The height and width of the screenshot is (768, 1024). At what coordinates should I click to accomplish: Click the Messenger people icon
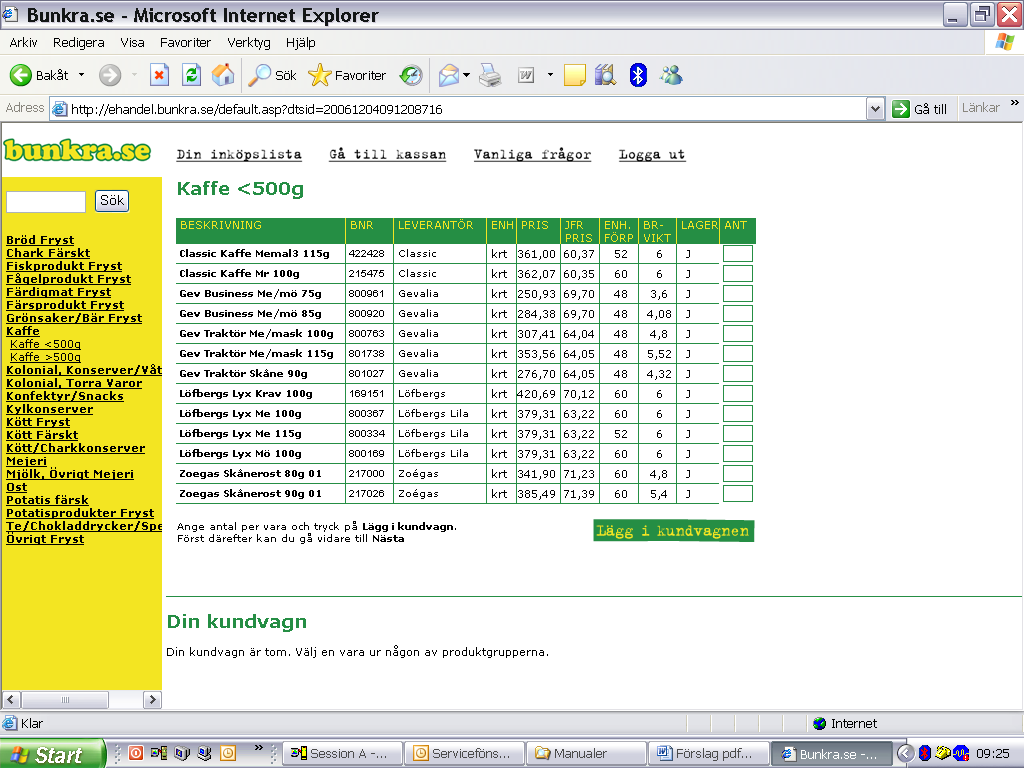click(x=671, y=75)
